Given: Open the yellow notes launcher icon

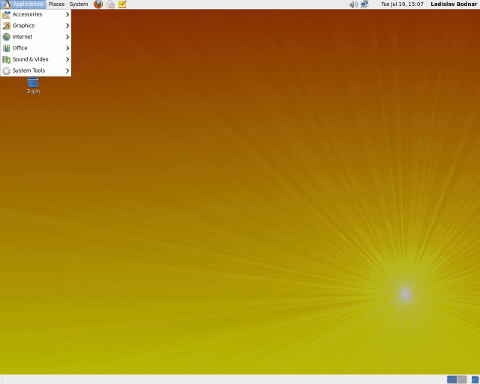Looking at the screenshot, I should point(122,4).
